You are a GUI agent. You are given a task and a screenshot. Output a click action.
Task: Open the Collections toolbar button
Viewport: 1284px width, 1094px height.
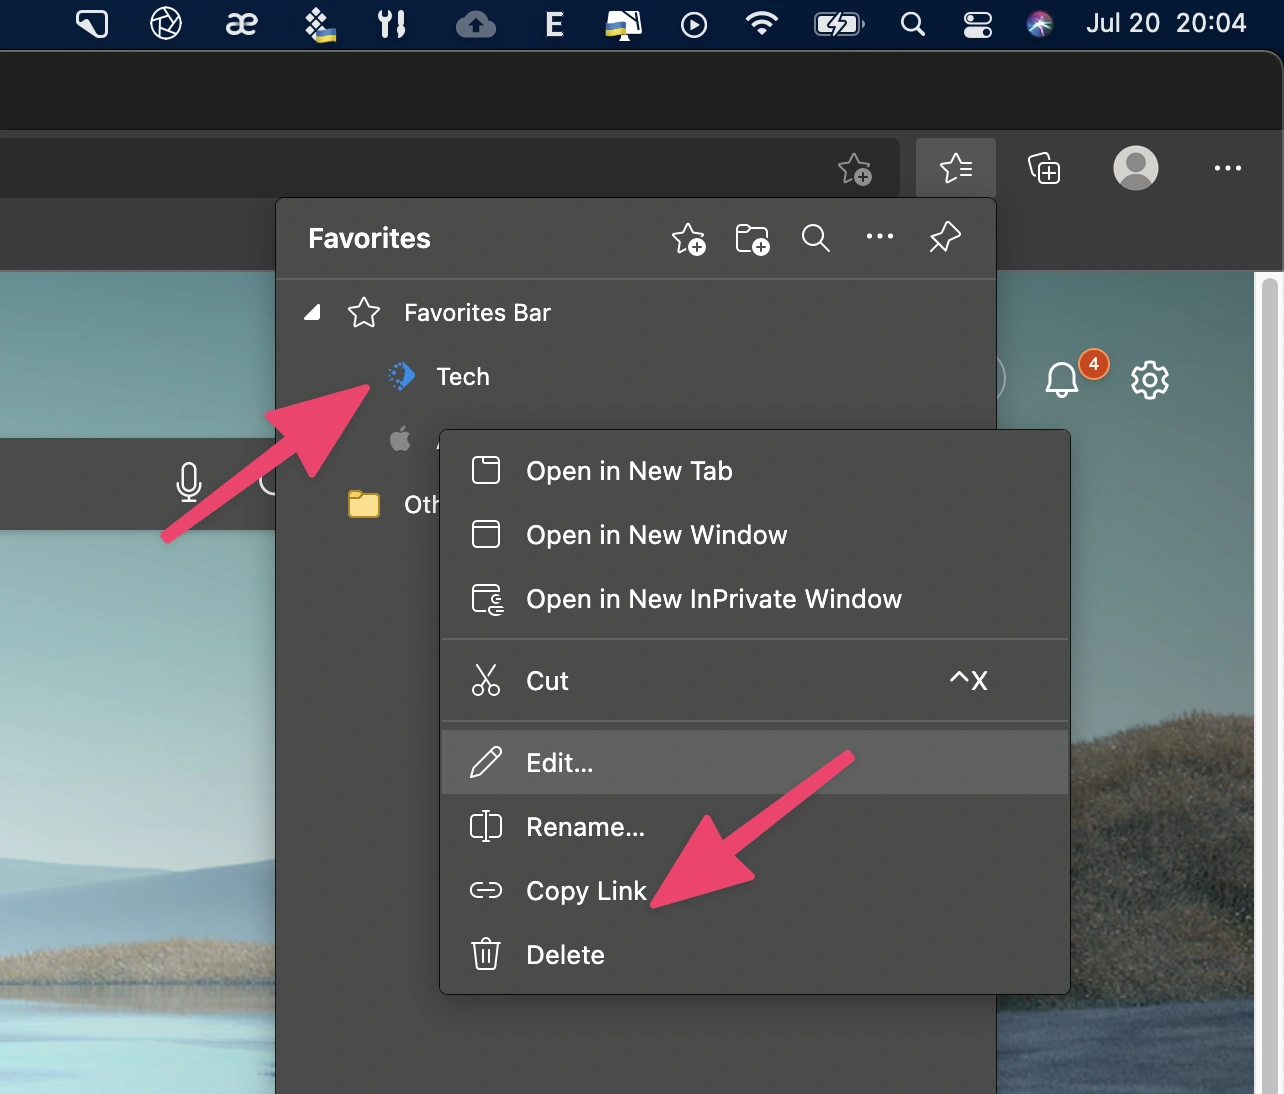[1044, 168]
